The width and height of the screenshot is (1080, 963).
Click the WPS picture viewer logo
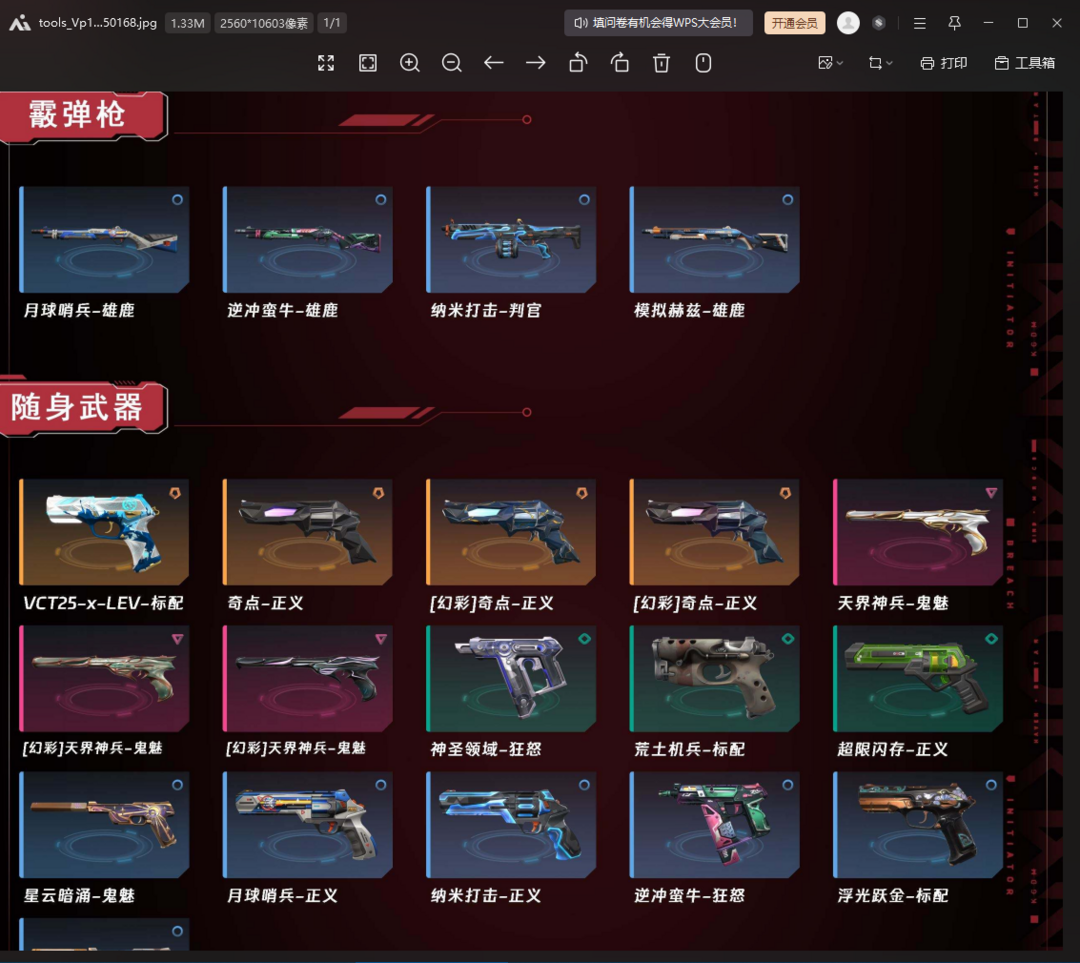[19, 23]
